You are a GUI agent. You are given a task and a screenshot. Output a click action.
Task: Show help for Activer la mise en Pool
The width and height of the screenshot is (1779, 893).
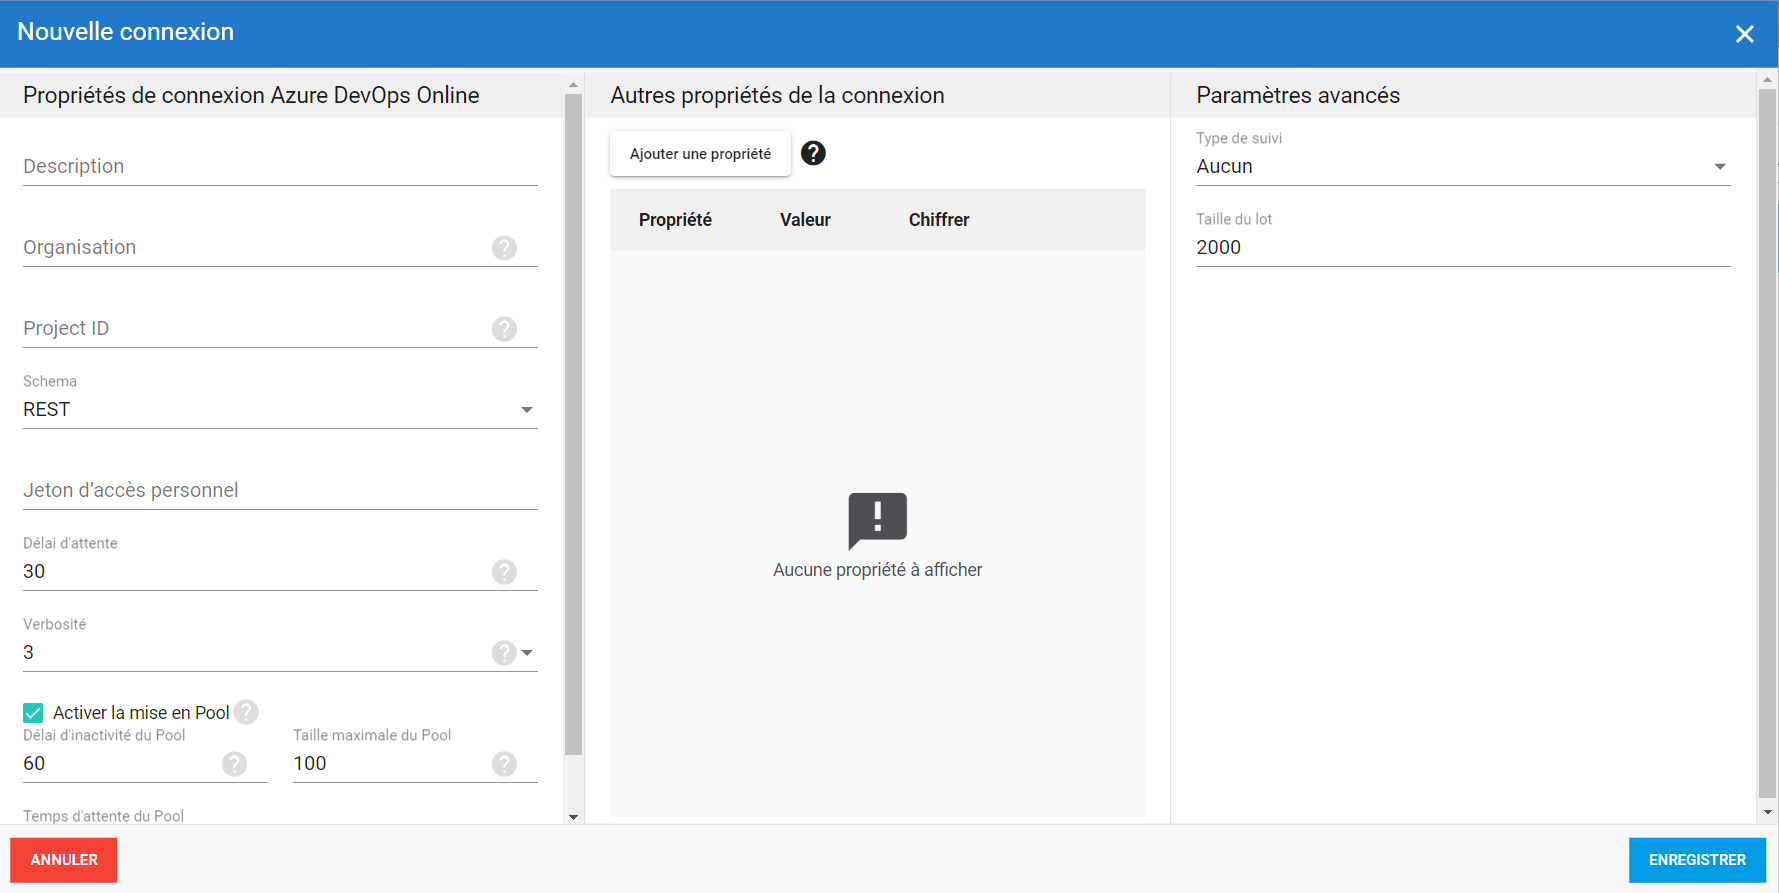click(246, 712)
